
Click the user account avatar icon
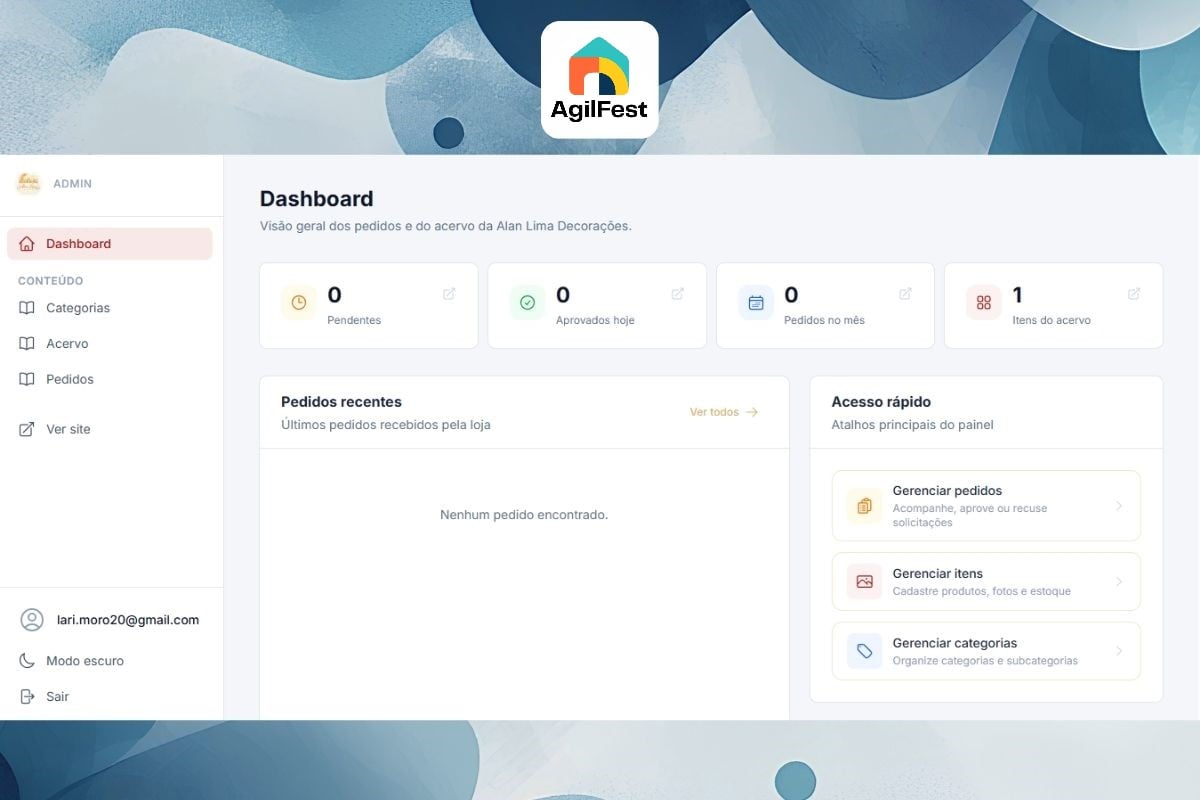(x=32, y=620)
